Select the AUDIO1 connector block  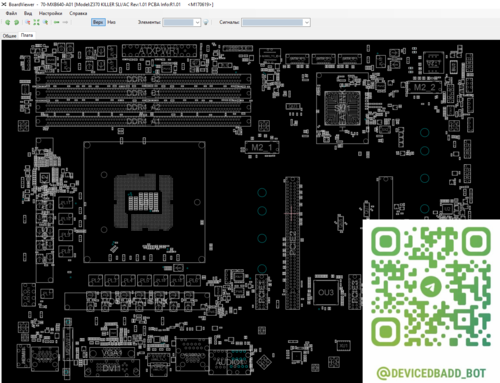pos(230,362)
